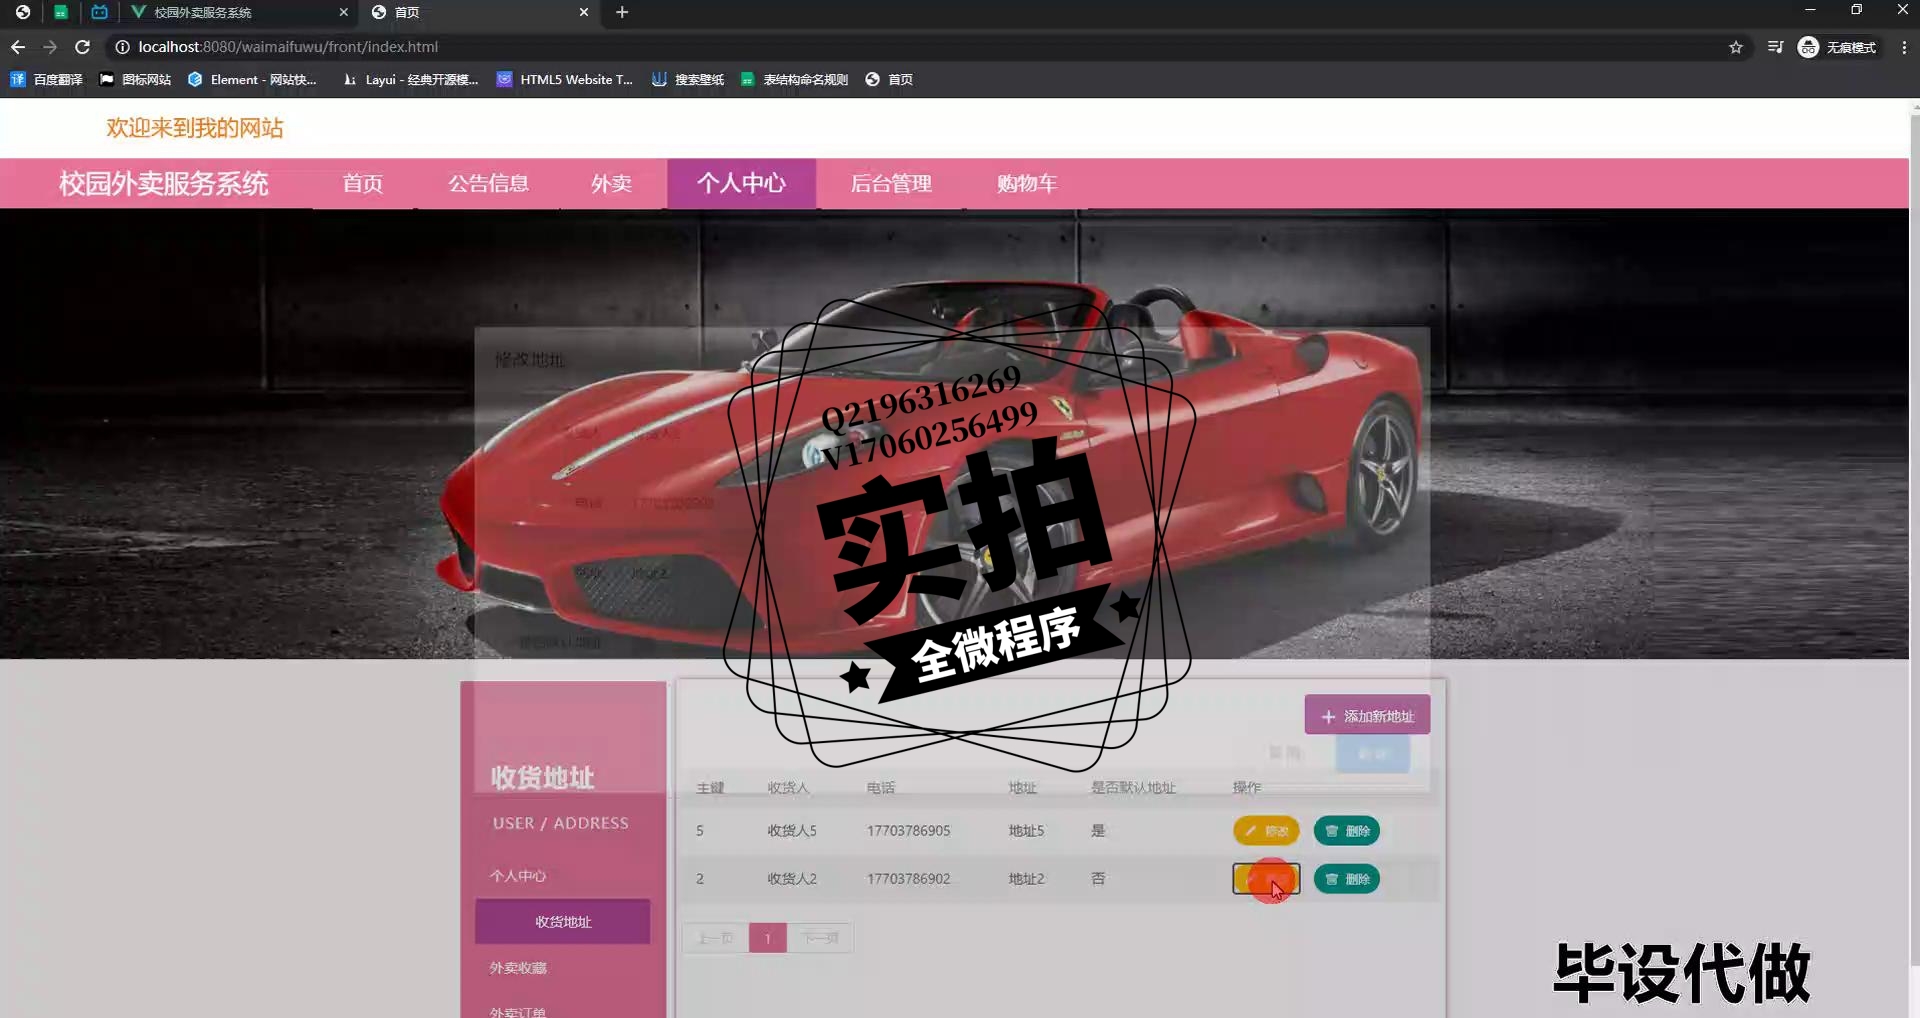Select 个人中心 in the left sidebar
The image size is (1920, 1018).
[518, 875]
